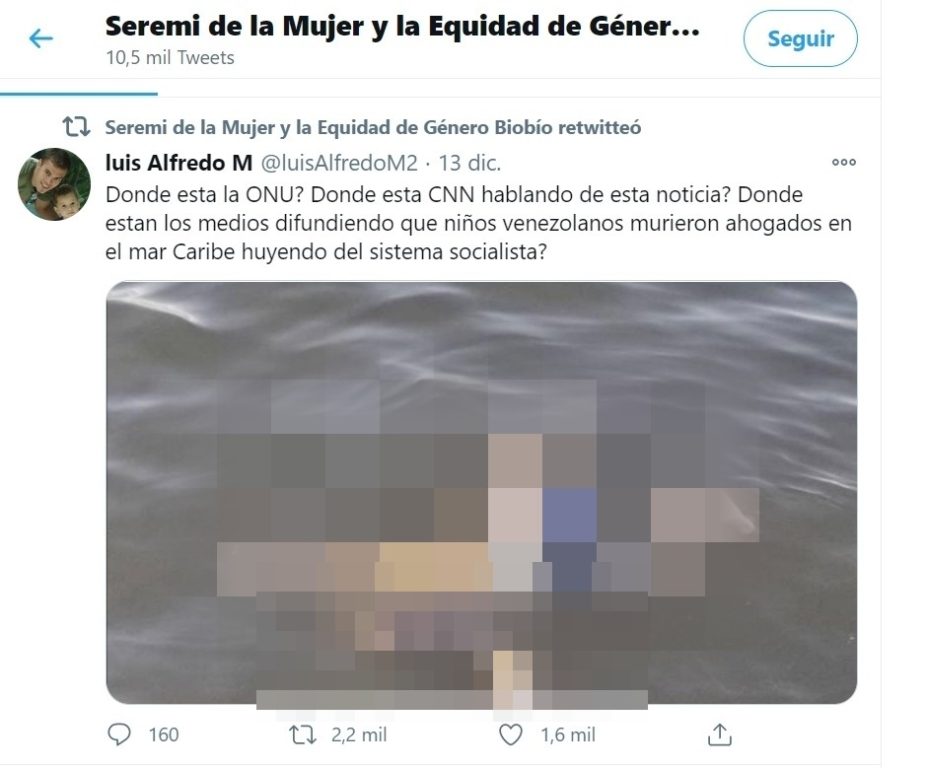
Task: Click the retweeted indicator icon above tweet
Action: 77,127
